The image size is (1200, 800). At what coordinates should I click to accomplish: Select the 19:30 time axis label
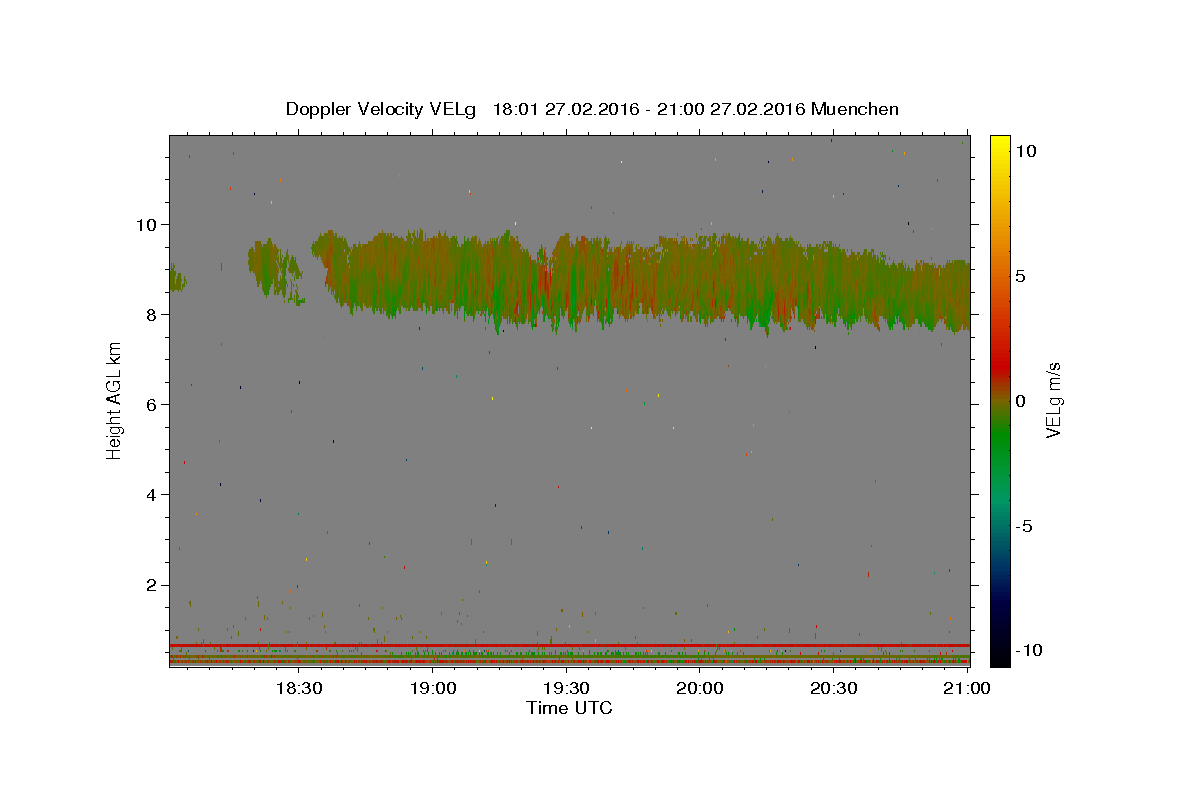click(x=567, y=688)
